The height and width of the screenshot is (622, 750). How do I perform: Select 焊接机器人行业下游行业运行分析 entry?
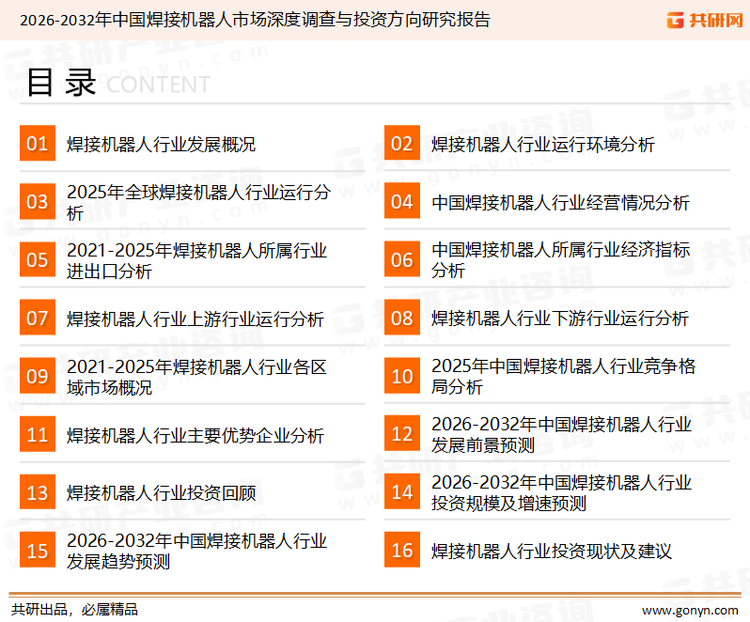pyautogui.click(x=560, y=319)
